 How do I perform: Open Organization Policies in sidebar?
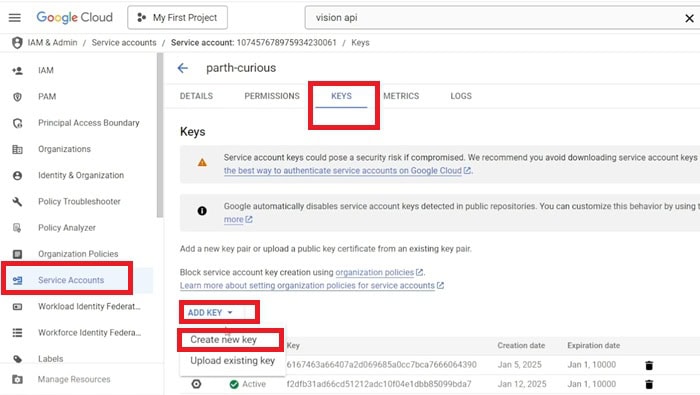[78, 254]
